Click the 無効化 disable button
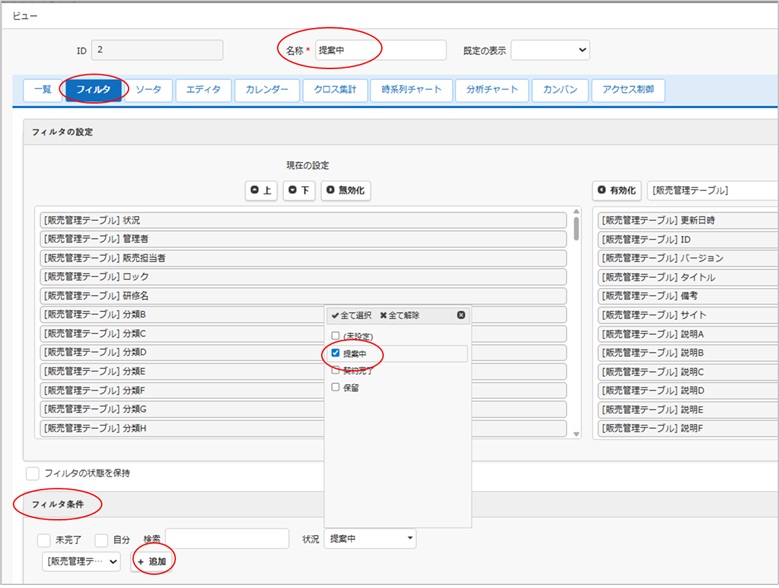This screenshot has height=588, width=779. [346, 190]
